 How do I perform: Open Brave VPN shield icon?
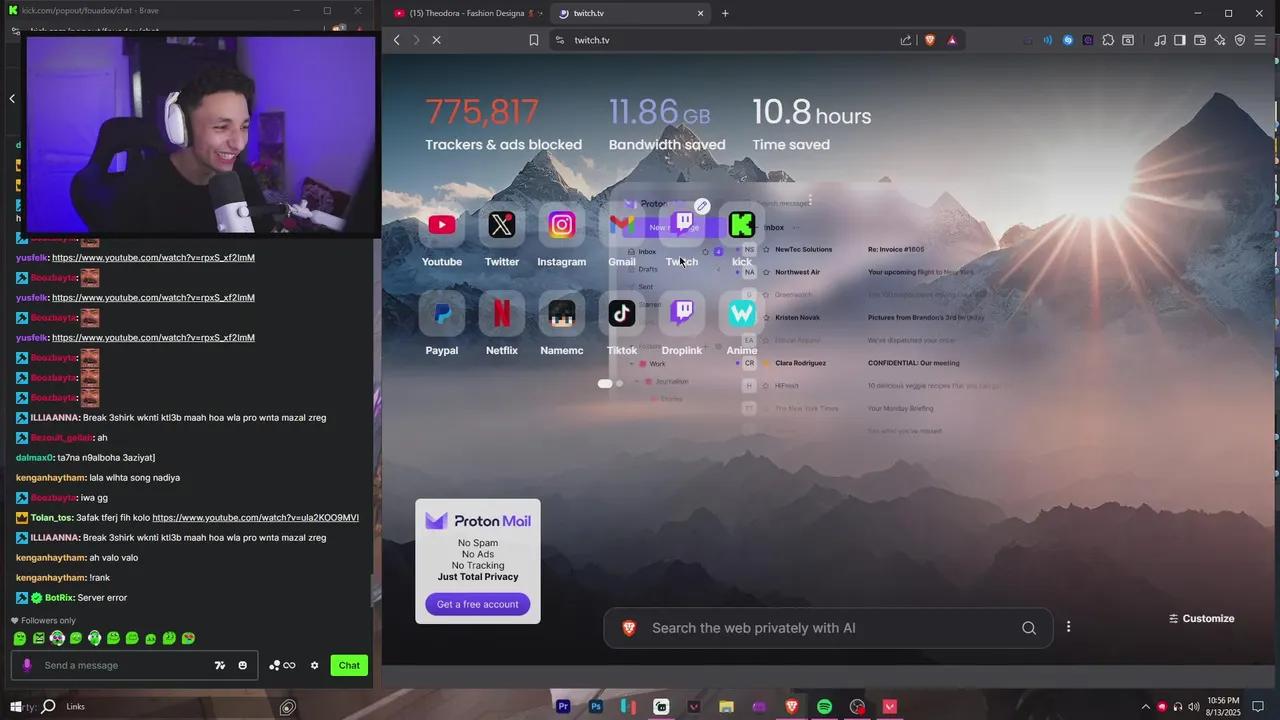click(x=1240, y=40)
